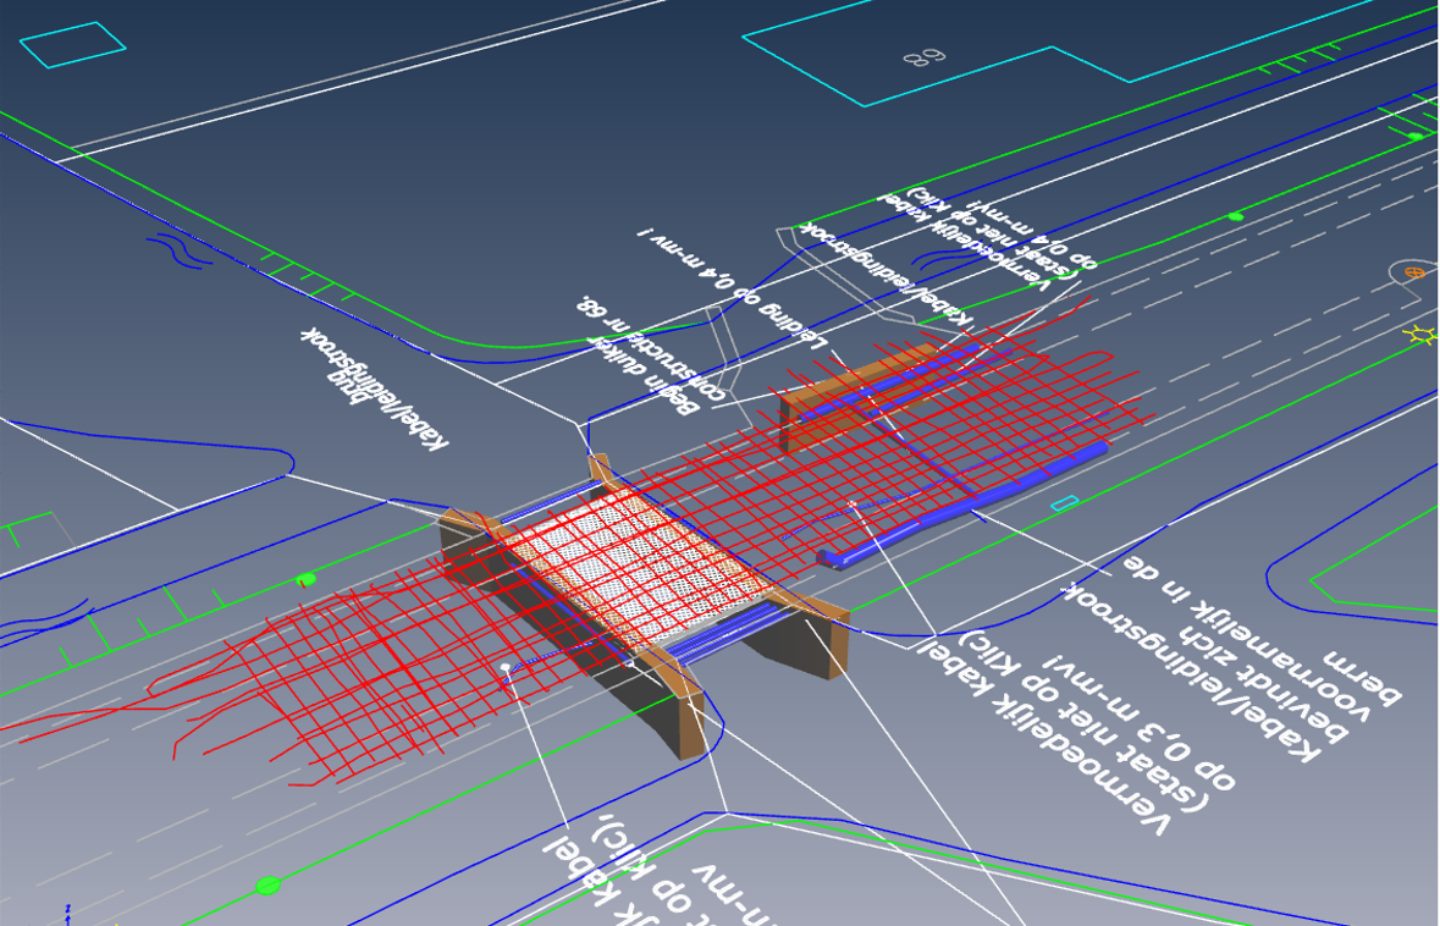Viewport: 1440px width, 926px height.
Task: Click the small cyan rectangle beside blue pipe
Action: tap(1066, 502)
